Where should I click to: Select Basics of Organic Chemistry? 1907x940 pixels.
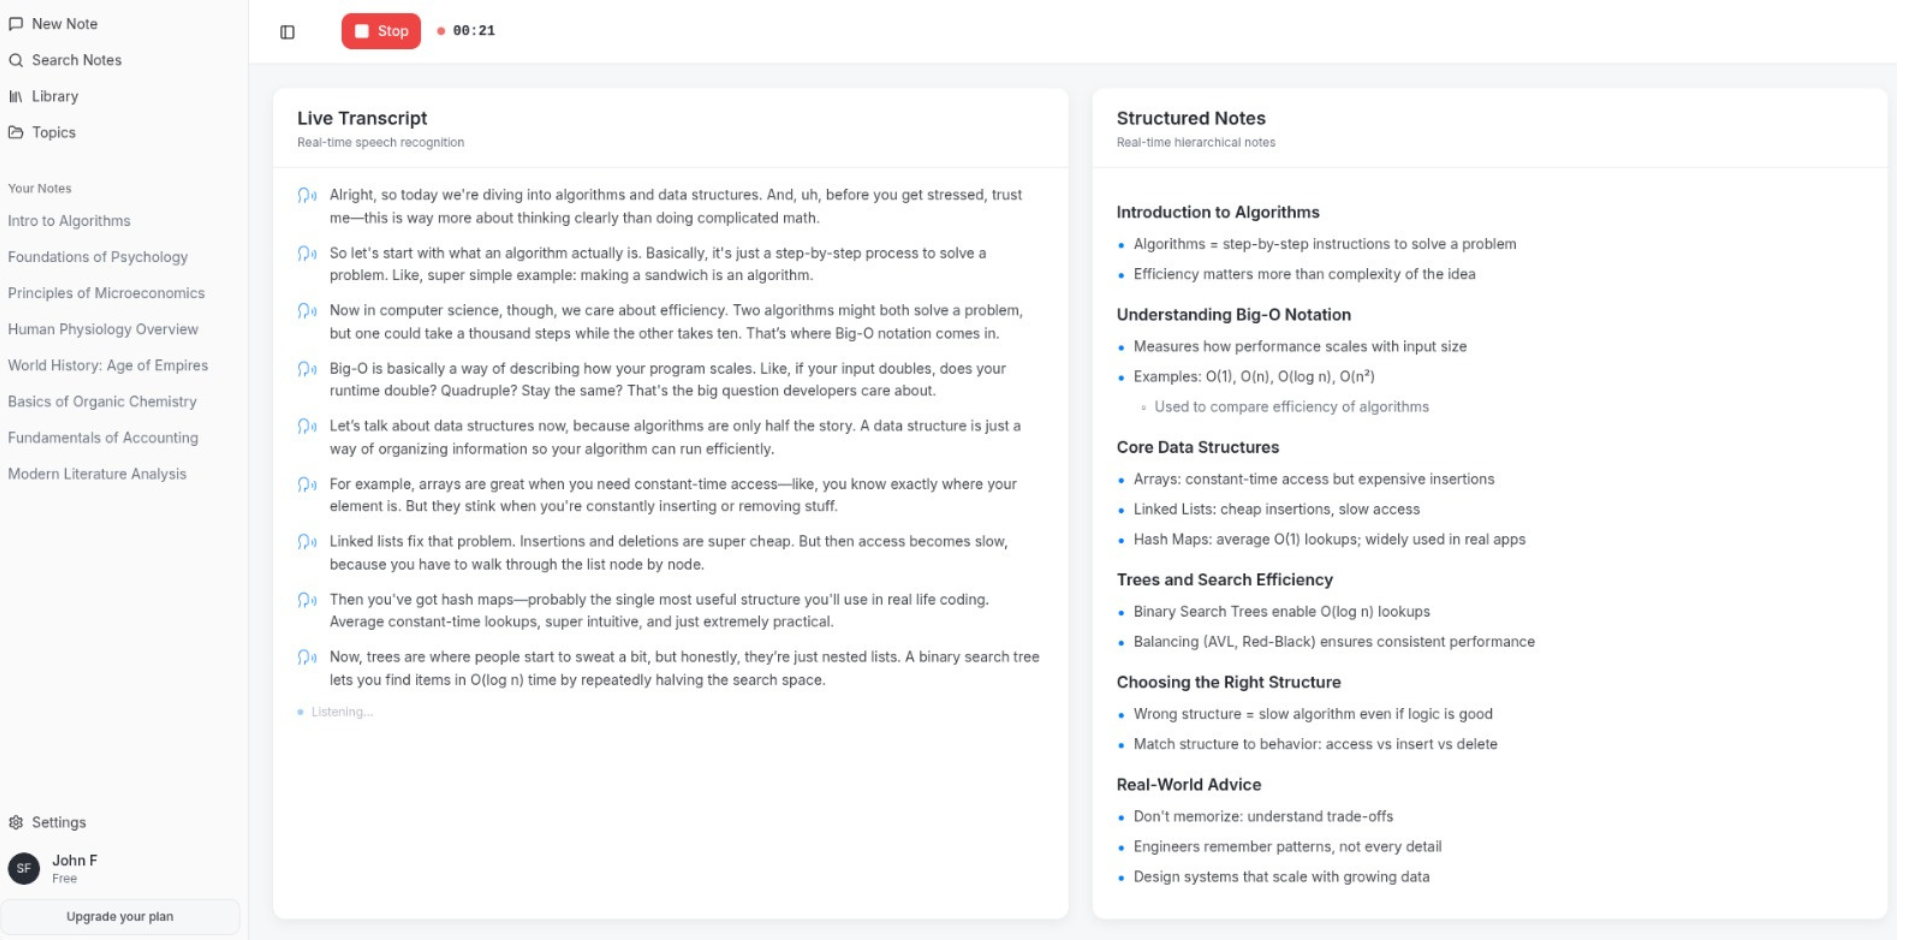pos(101,401)
